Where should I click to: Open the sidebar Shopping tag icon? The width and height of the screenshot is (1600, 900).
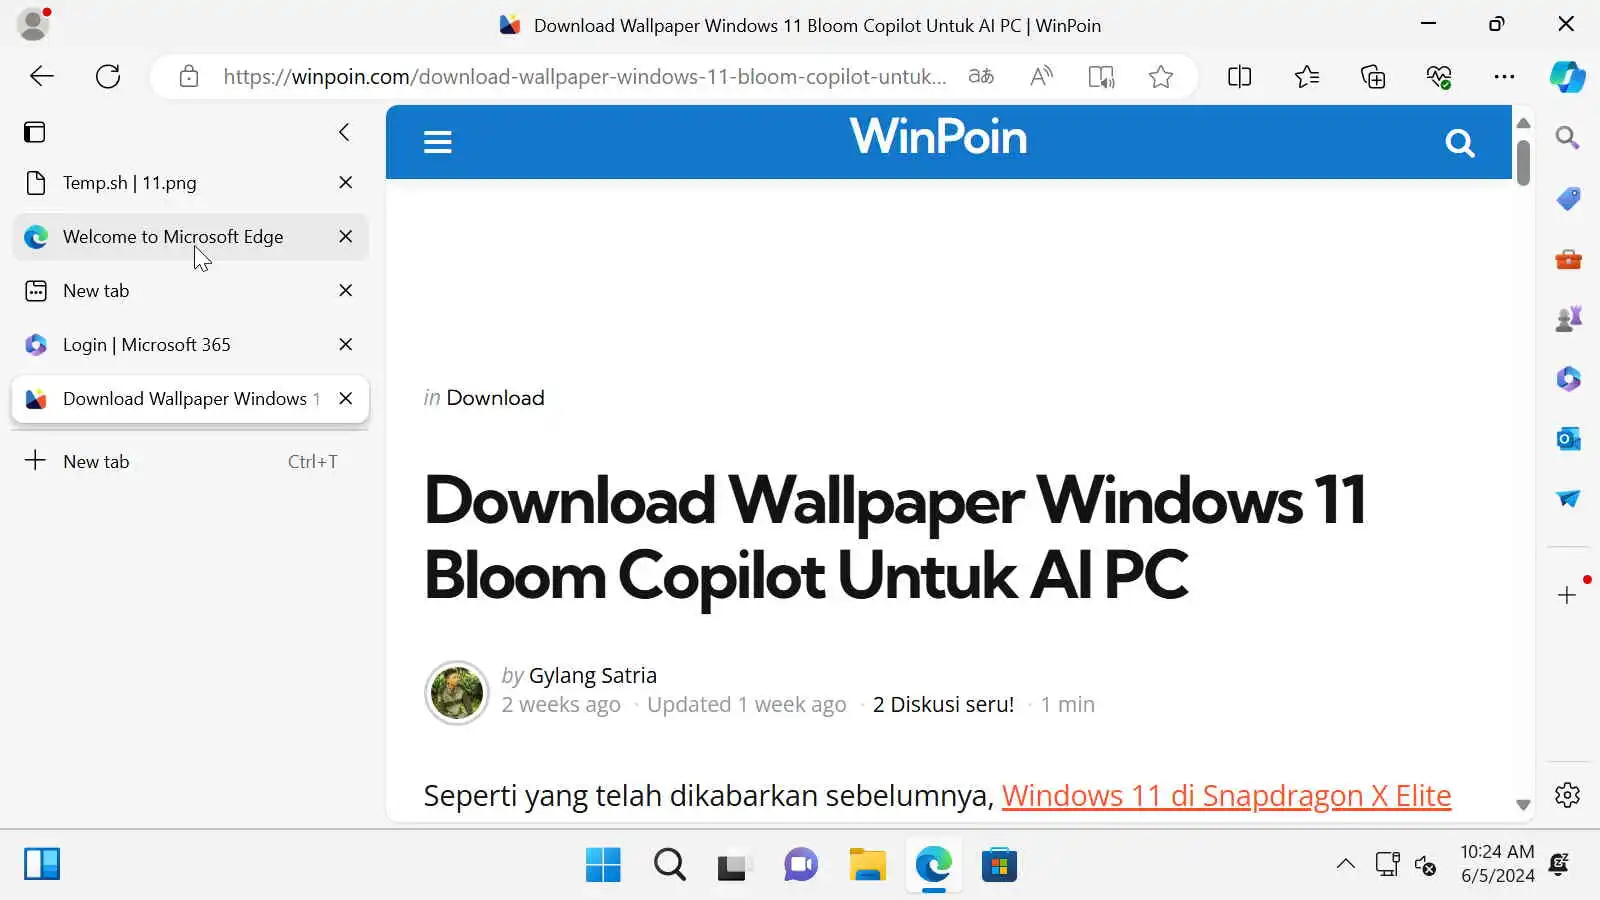1568,199
